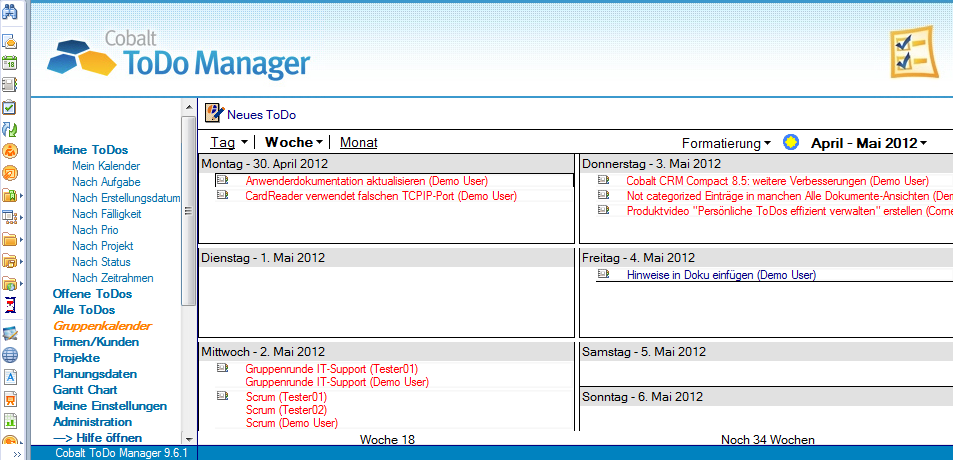Click the orange screen sidebar icon
This screenshot has width=953, height=460.
(x=10, y=173)
